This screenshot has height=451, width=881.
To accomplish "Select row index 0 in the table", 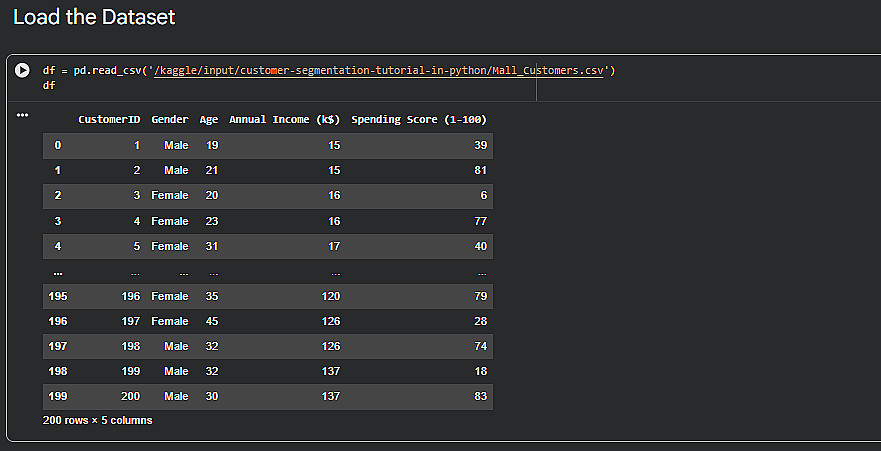I will coord(57,145).
